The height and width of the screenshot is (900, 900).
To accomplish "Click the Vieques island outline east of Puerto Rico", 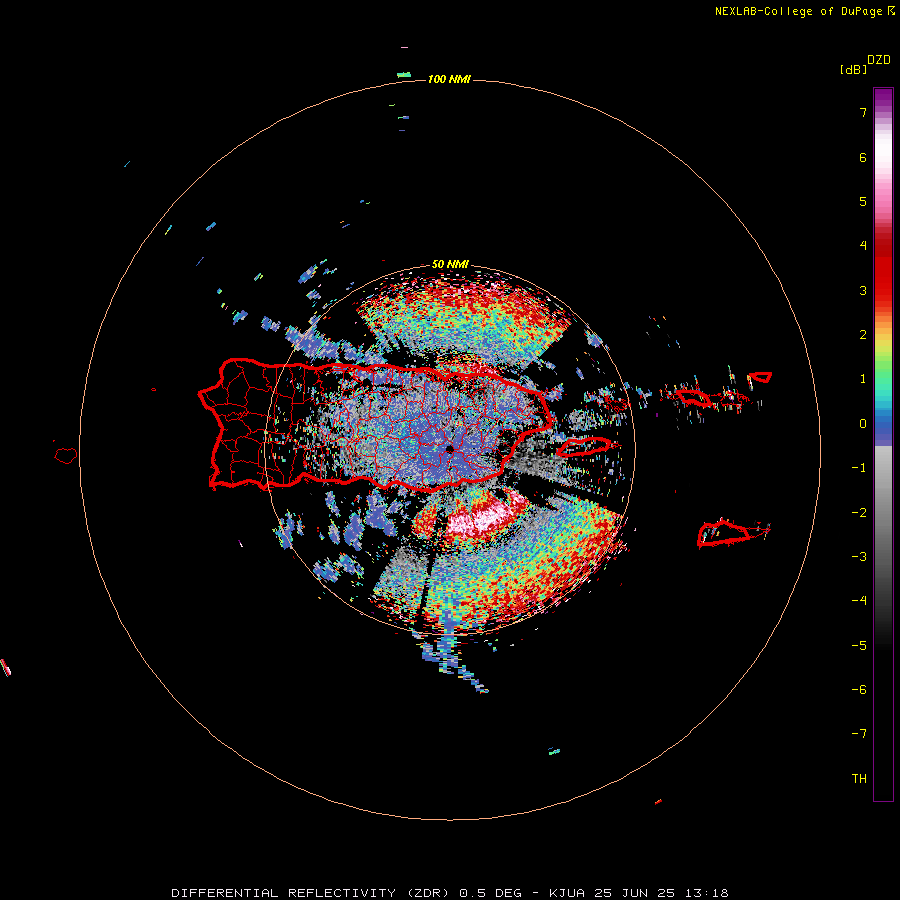I will click(x=584, y=446).
